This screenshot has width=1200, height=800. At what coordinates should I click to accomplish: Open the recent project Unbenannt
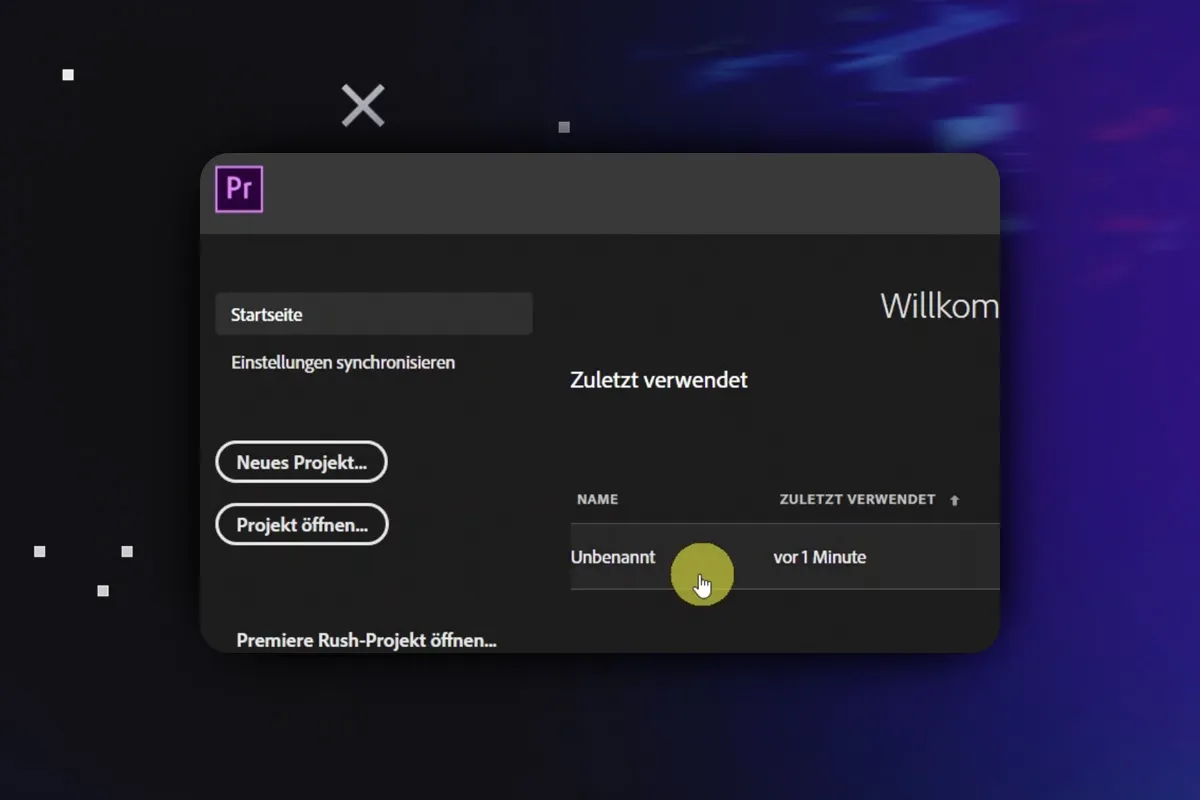click(x=613, y=557)
